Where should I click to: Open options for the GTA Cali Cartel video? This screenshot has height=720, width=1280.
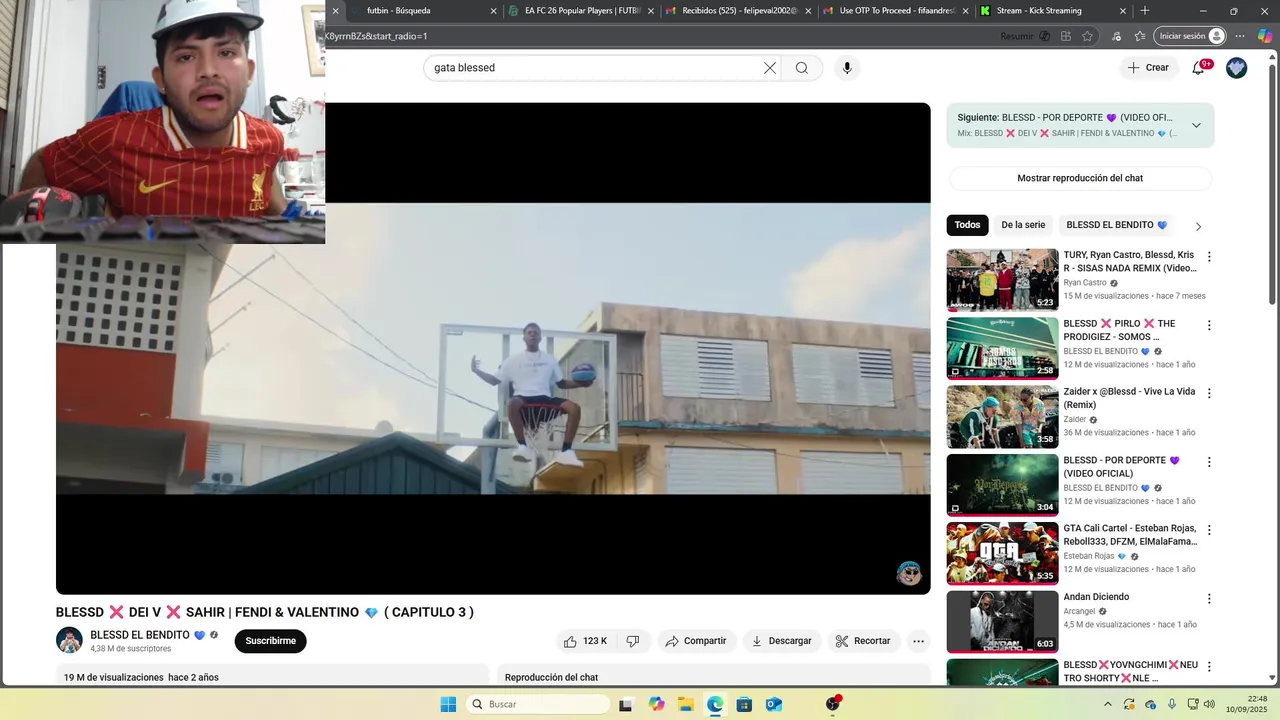pos(1209,530)
